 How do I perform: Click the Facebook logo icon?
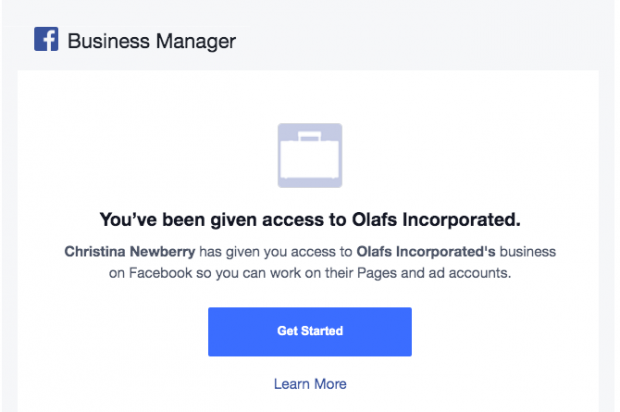click(46, 40)
